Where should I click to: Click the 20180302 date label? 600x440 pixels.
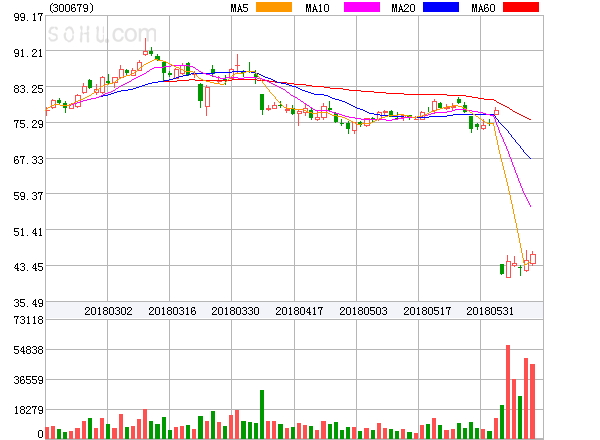click(x=108, y=311)
